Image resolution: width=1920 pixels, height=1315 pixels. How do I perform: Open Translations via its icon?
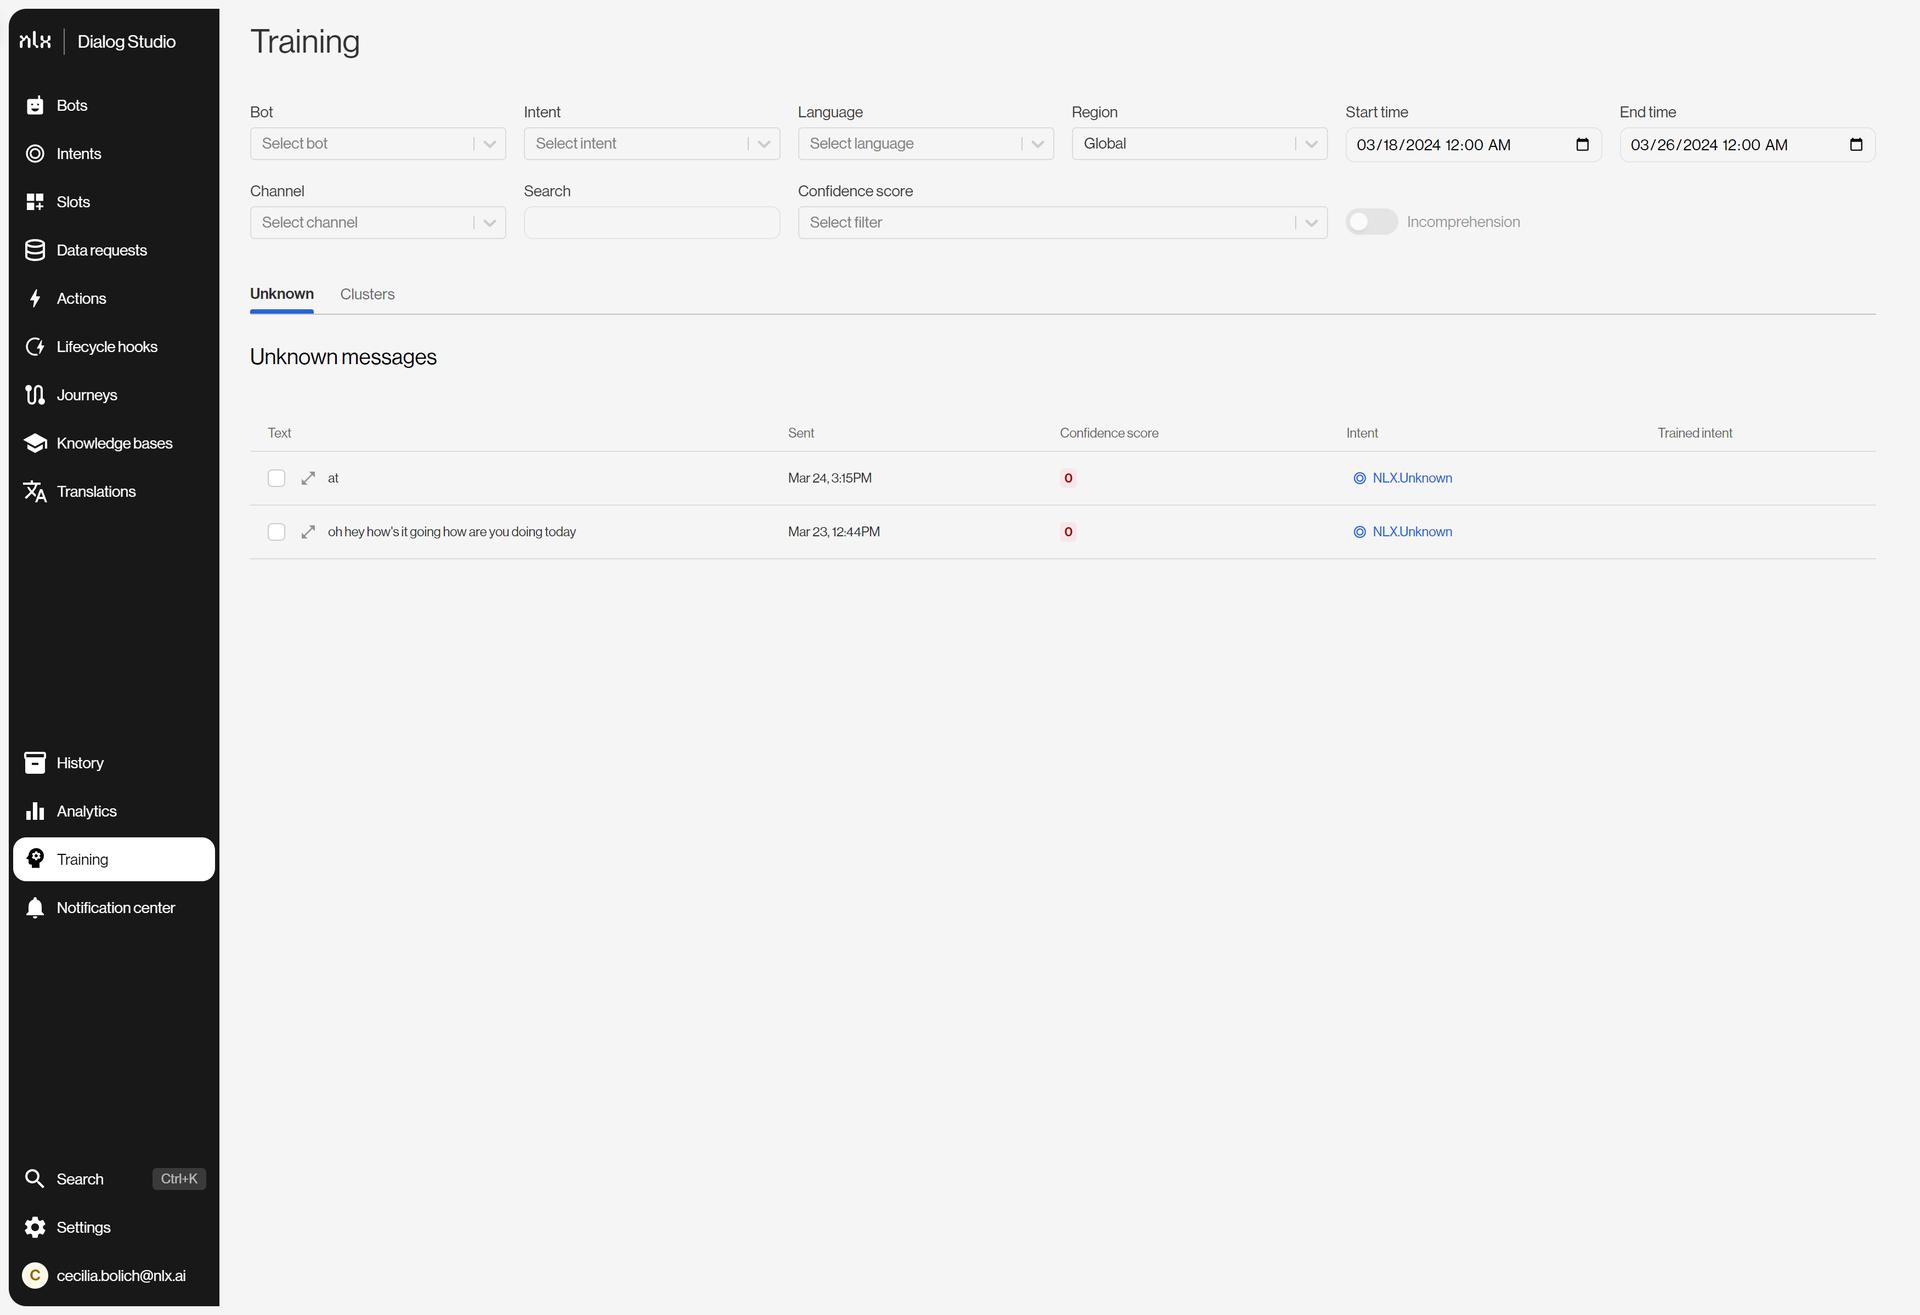point(35,492)
